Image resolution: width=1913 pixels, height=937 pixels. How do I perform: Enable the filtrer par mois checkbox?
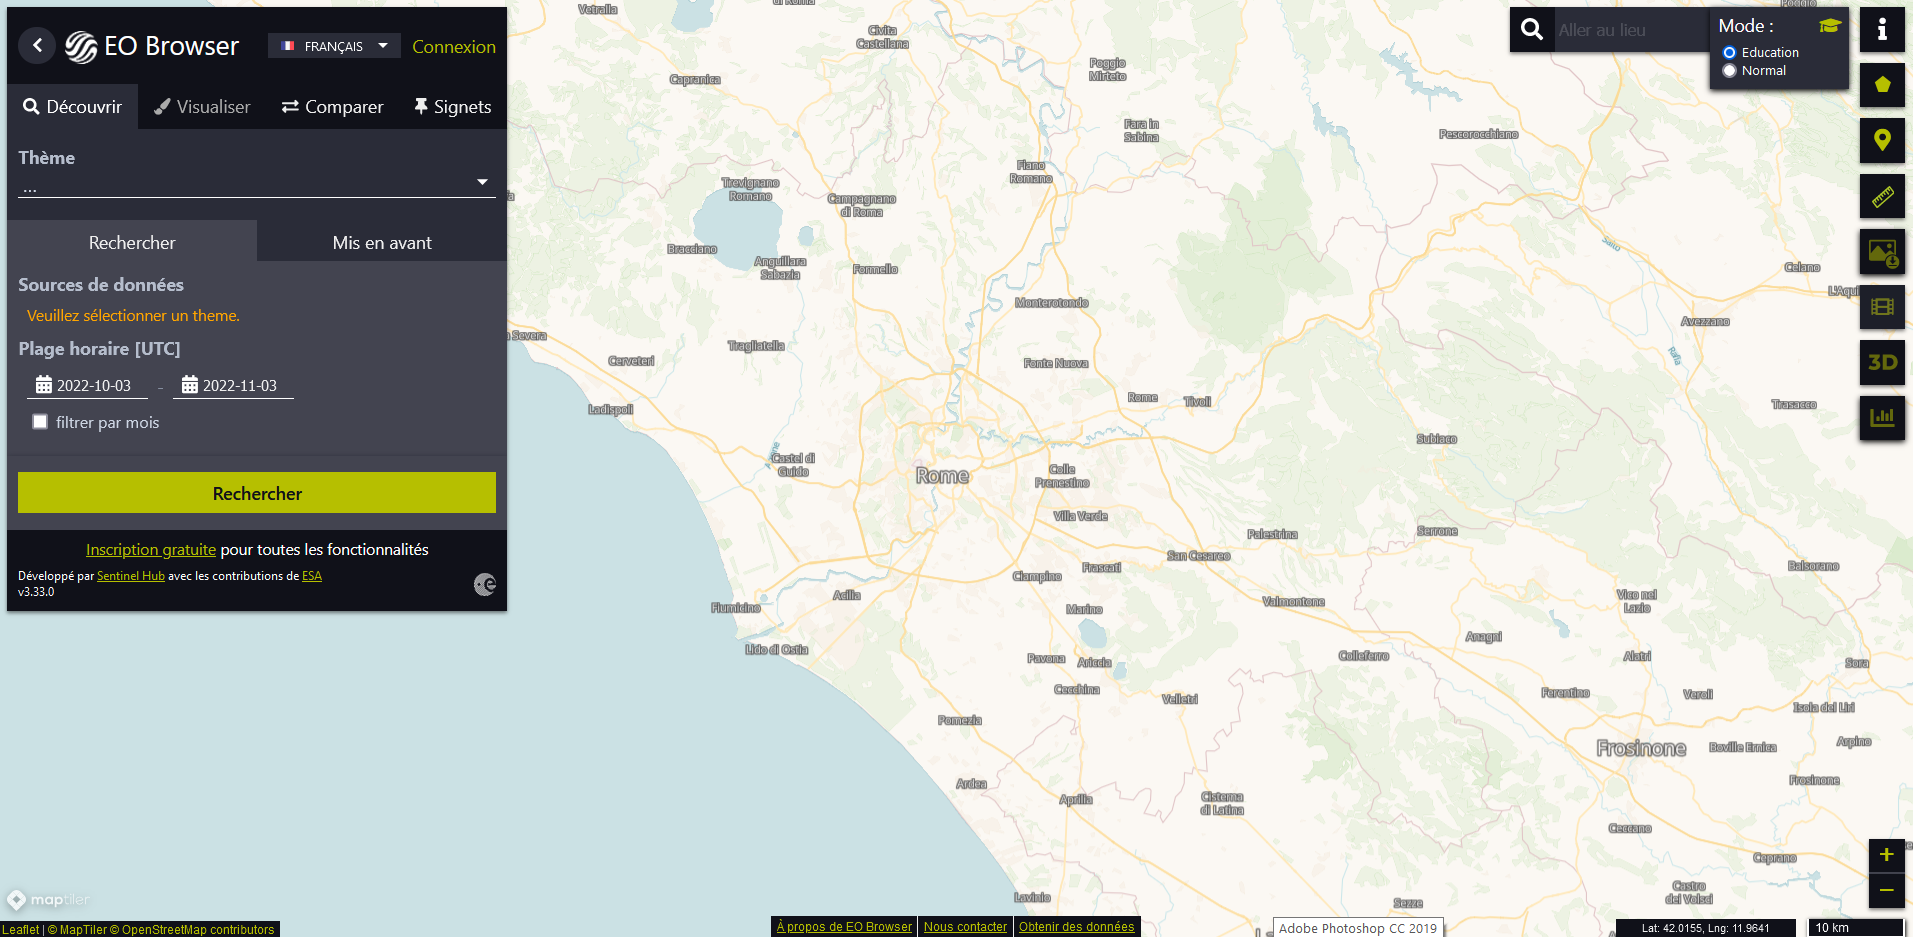tap(40, 422)
